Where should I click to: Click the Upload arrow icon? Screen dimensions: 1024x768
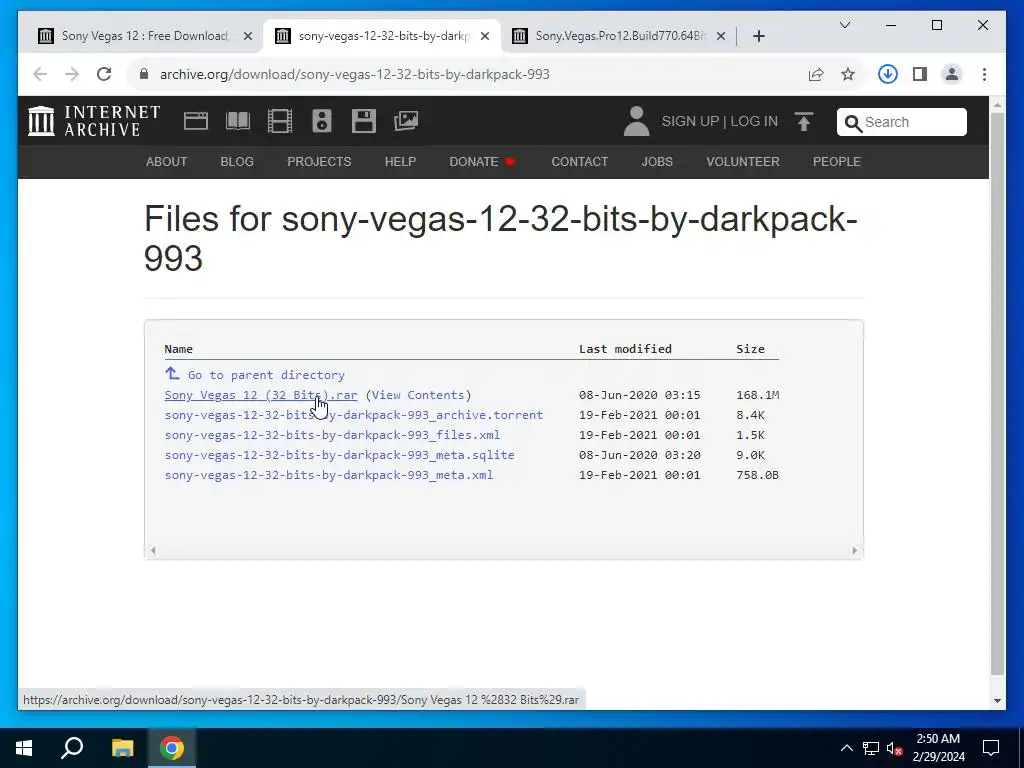804,121
